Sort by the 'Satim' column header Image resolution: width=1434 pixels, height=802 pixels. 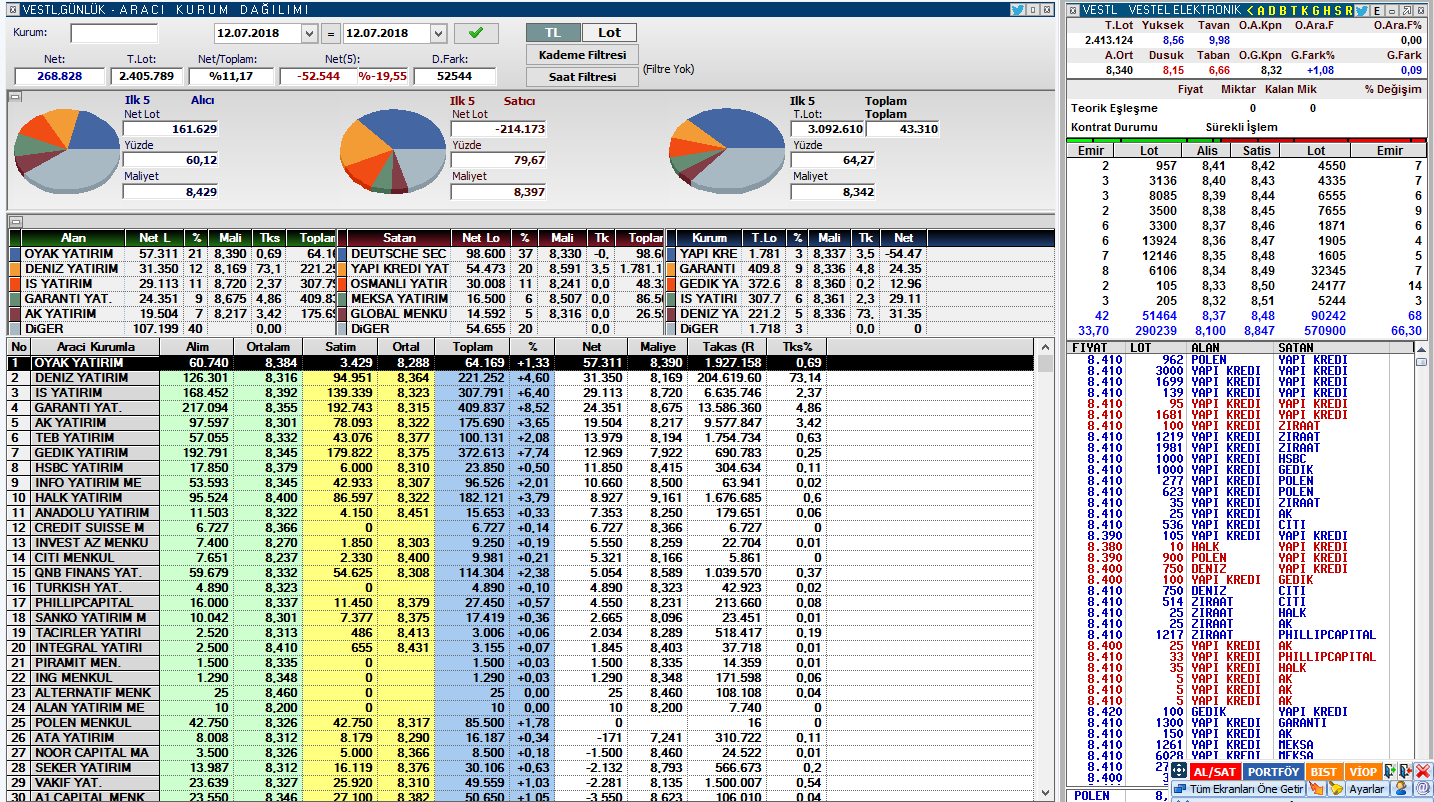click(x=341, y=347)
